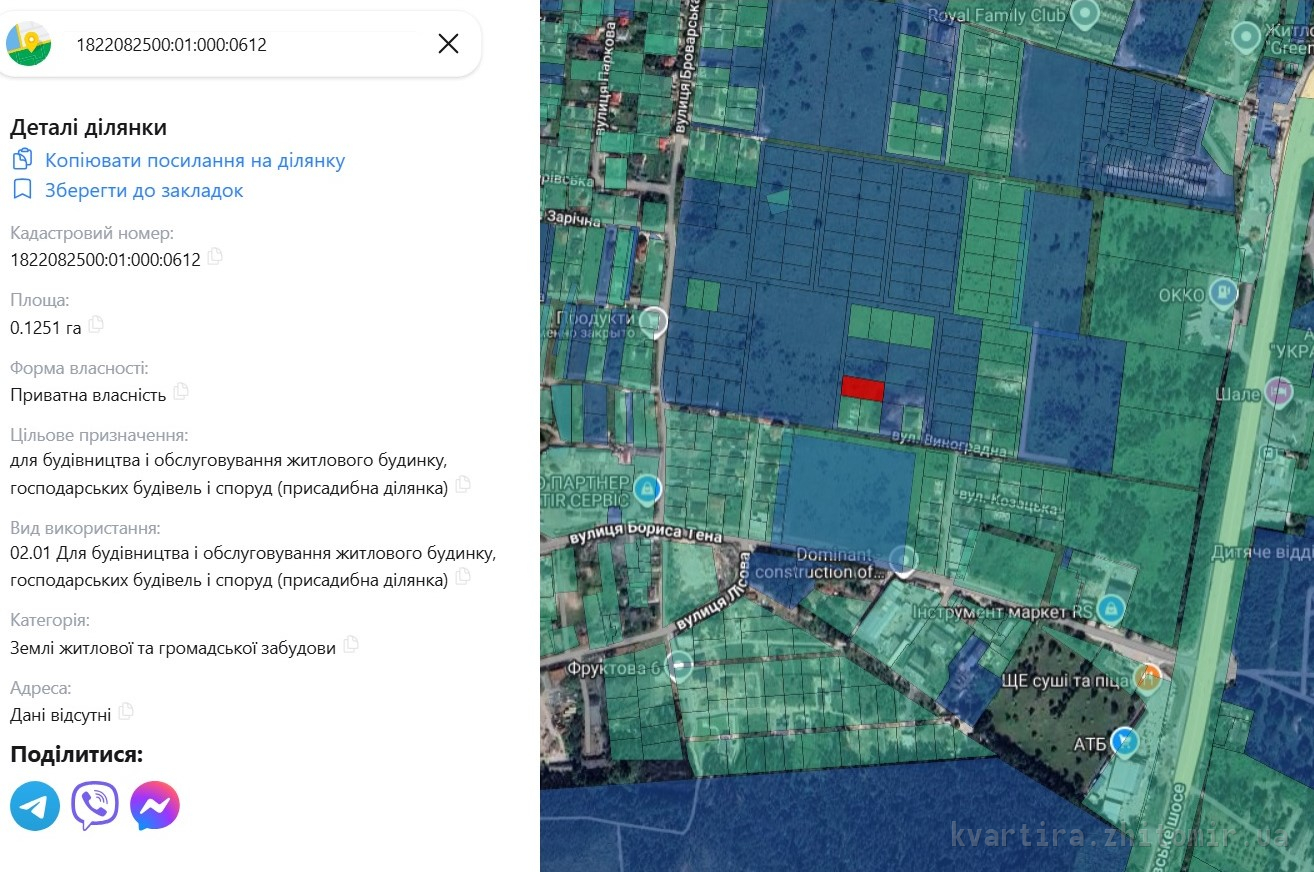
Task: Clear the cadastral number search field
Action: click(x=448, y=43)
